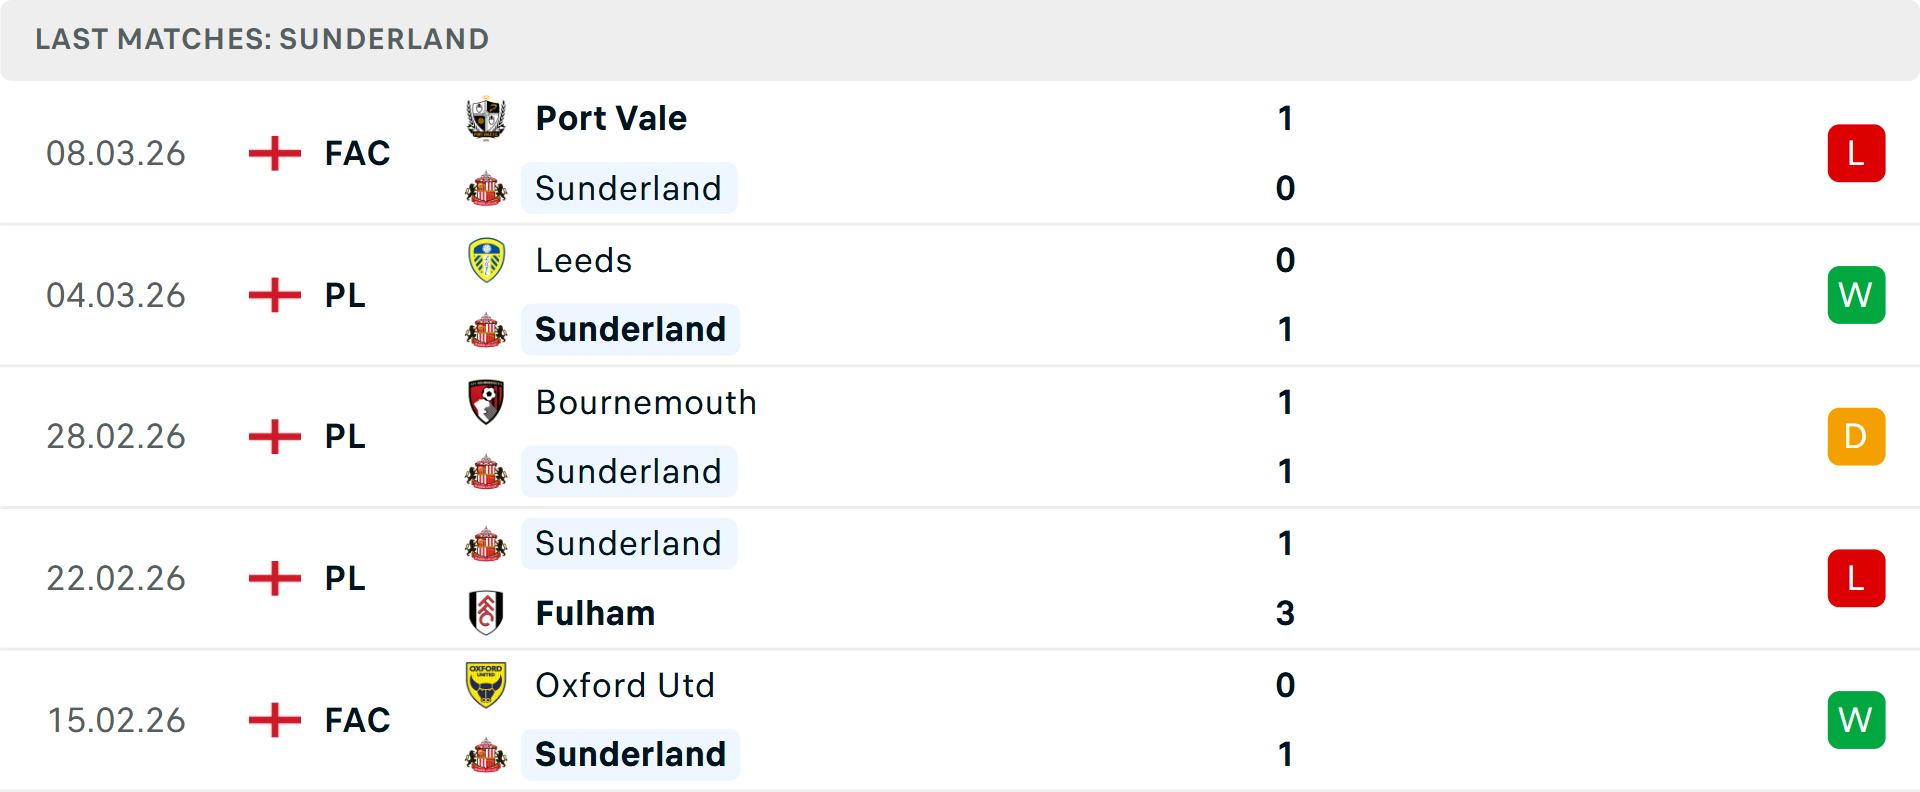Click the green W badge for the Leeds match
The height and width of the screenshot is (792, 1920).
click(1856, 294)
